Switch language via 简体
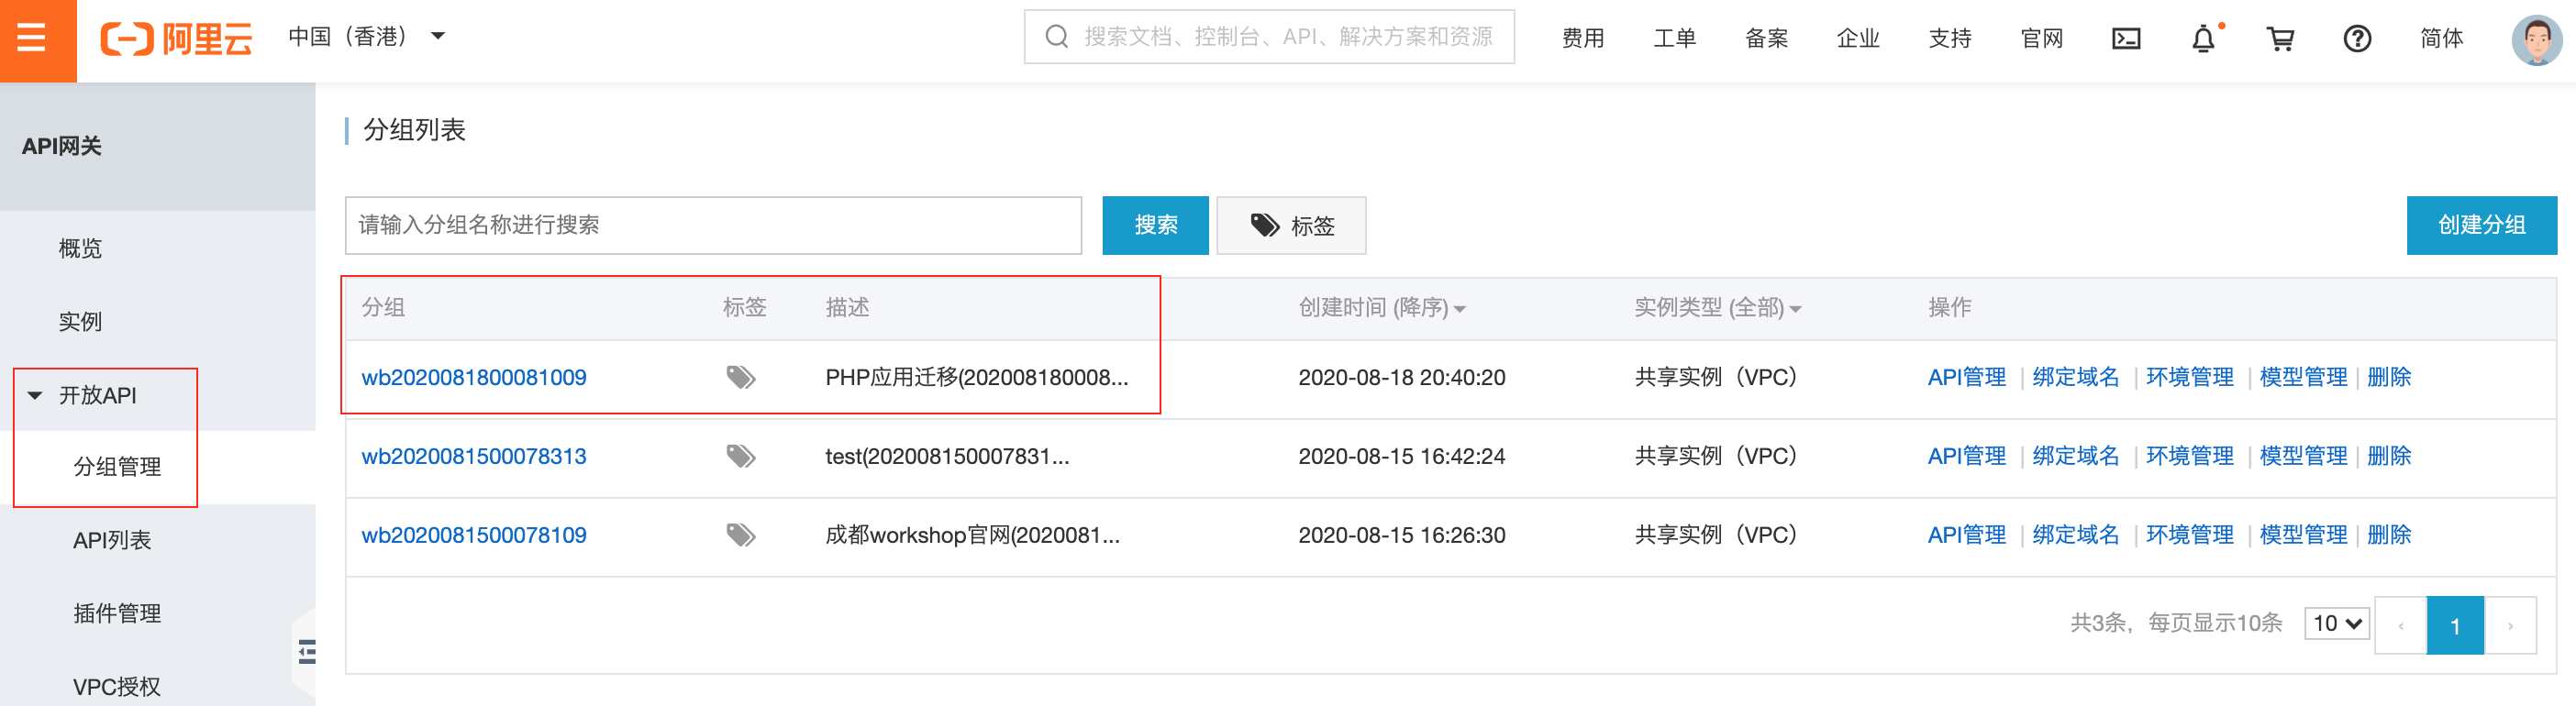The image size is (2576, 706). (x=2441, y=38)
